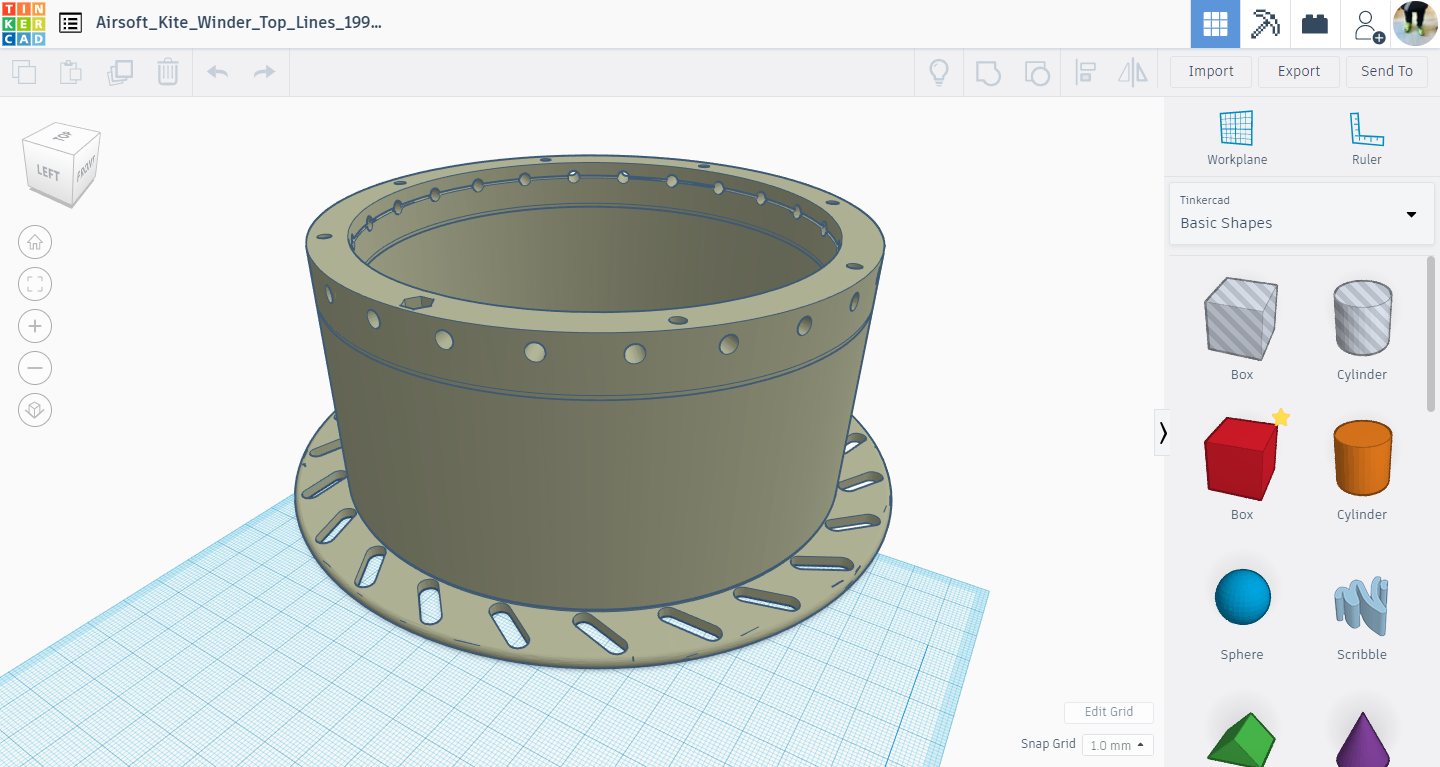This screenshot has width=1440, height=767.
Task: Click the Export button
Action: [1299, 71]
